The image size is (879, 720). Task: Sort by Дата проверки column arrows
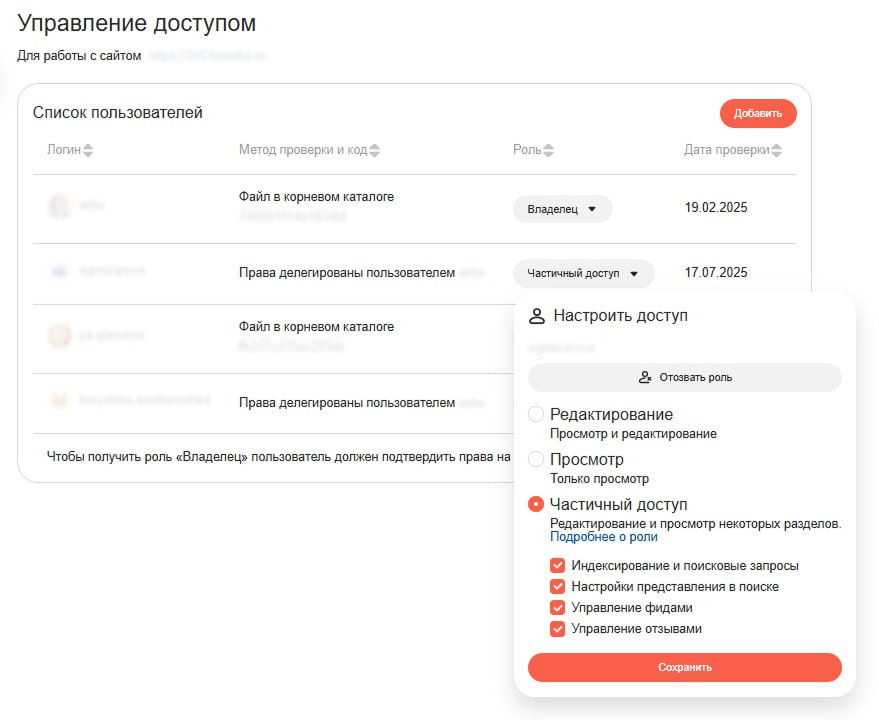pos(777,151)
